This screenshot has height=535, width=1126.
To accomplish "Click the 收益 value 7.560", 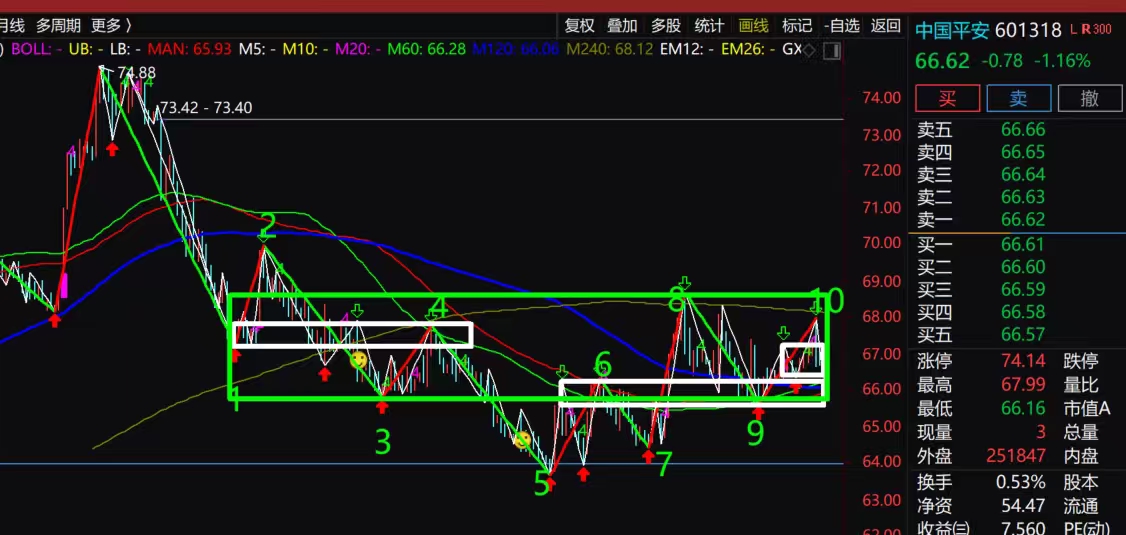I will 1023,529.
